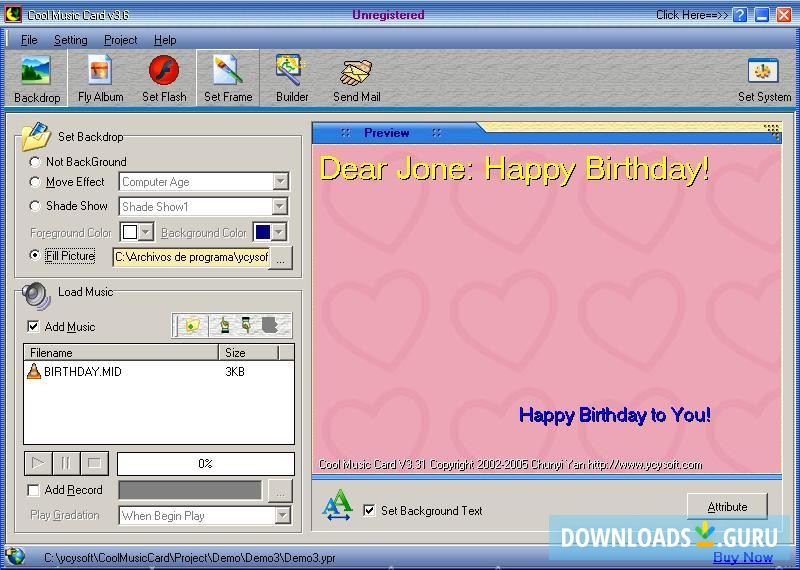Enable the Add Record checkbox

(x=33, y=490)
